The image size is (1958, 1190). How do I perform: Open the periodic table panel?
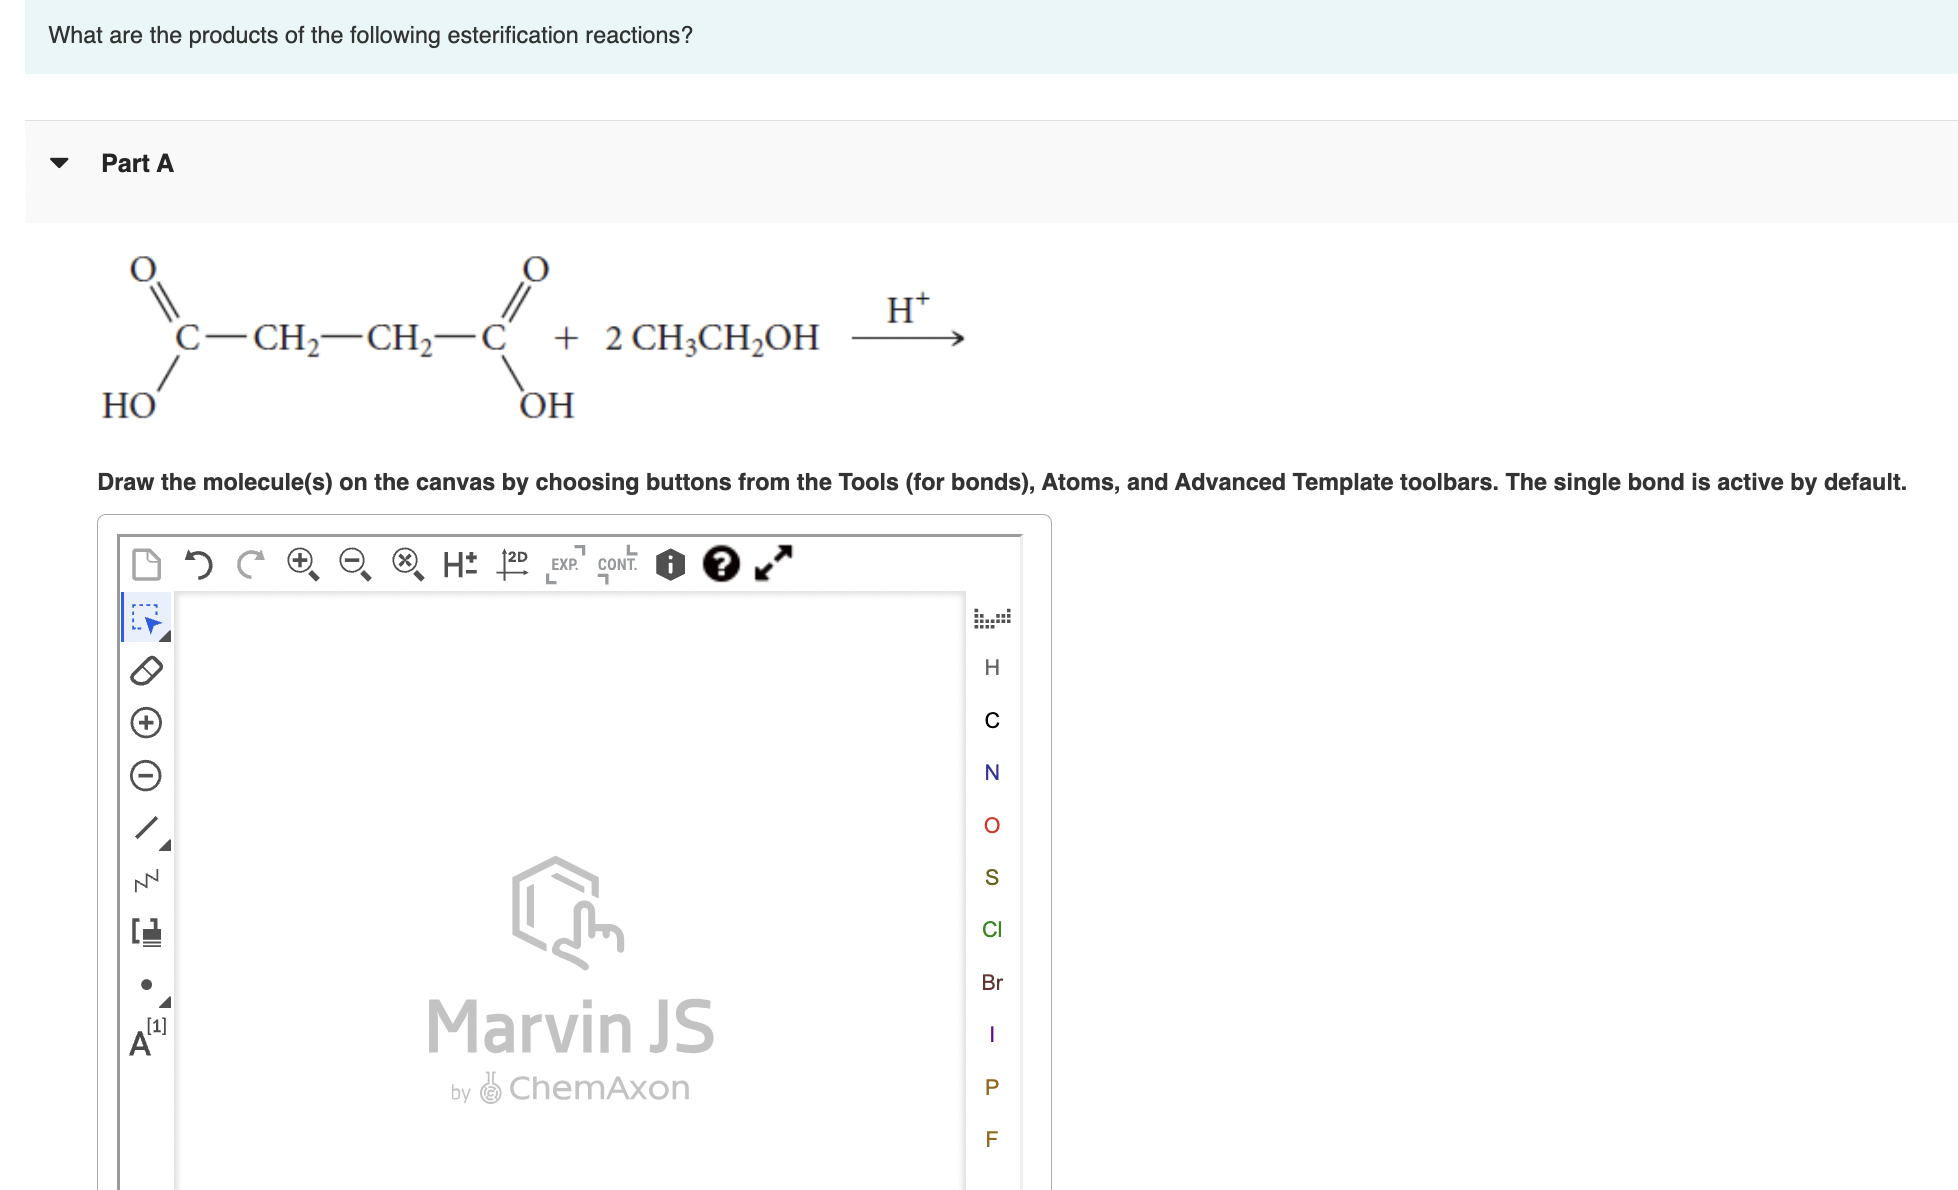992,618
